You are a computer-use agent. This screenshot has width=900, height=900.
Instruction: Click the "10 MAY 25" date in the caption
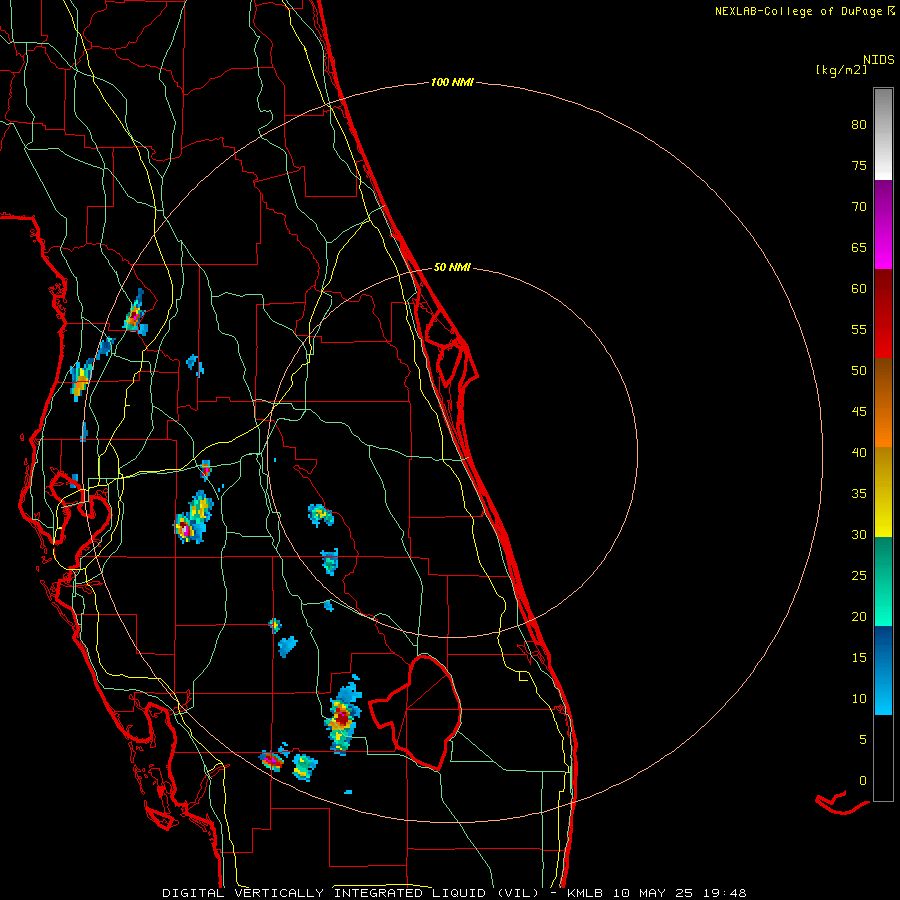[x=654, y=893]
